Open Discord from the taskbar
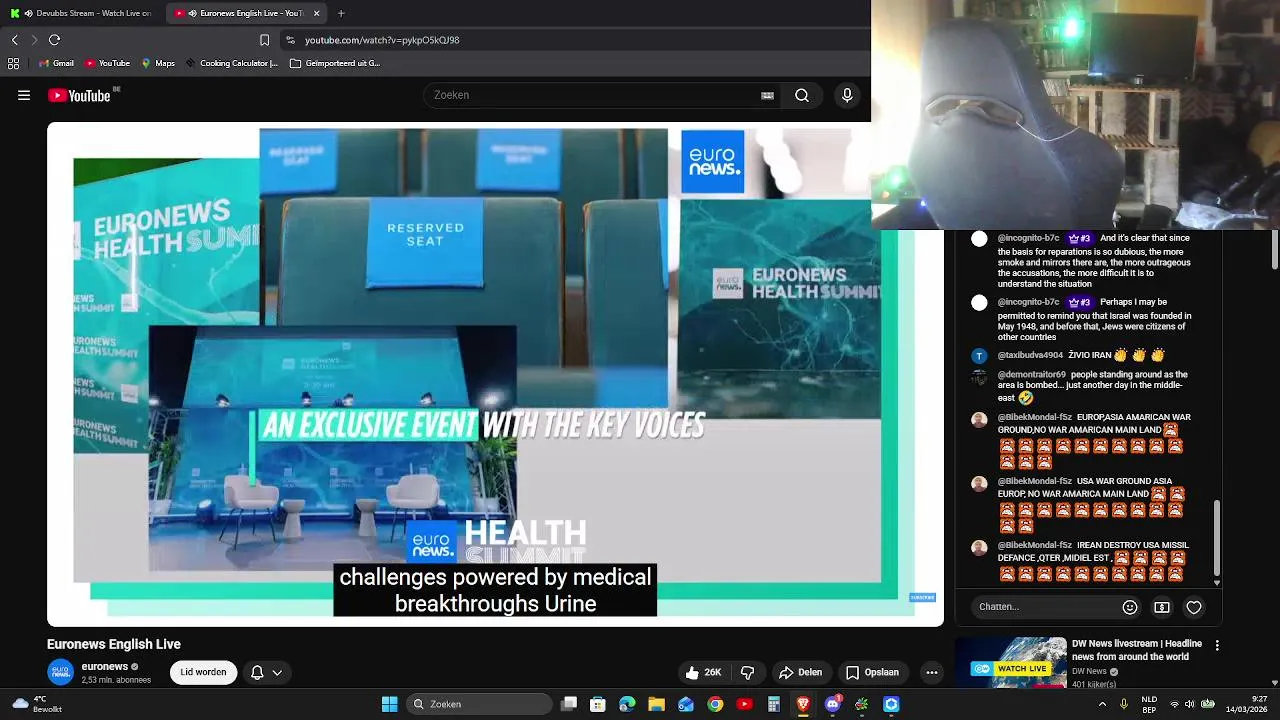Image resolution: width=1280 pixels, height=720 pixels. (832, 704)
